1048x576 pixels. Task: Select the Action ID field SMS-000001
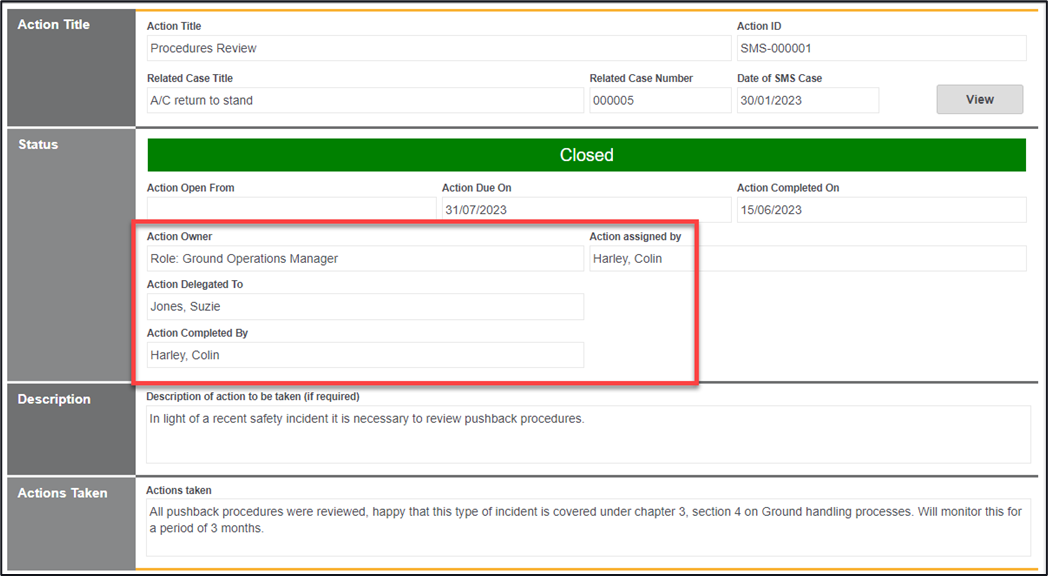tap(880, 48)
